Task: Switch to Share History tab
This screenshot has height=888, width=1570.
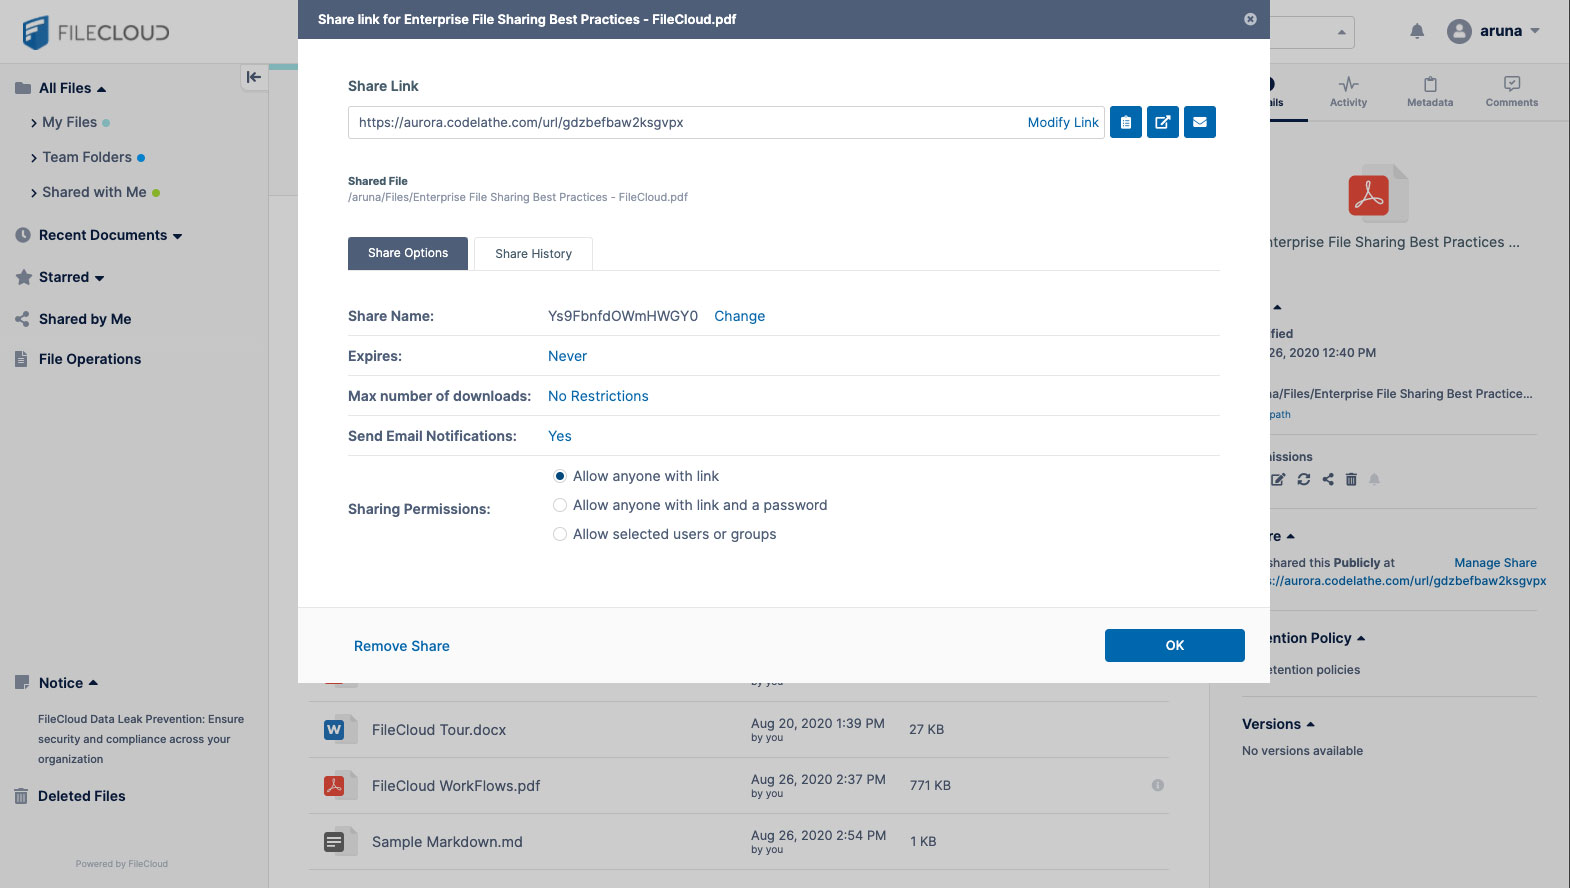Action: [533, 254]
